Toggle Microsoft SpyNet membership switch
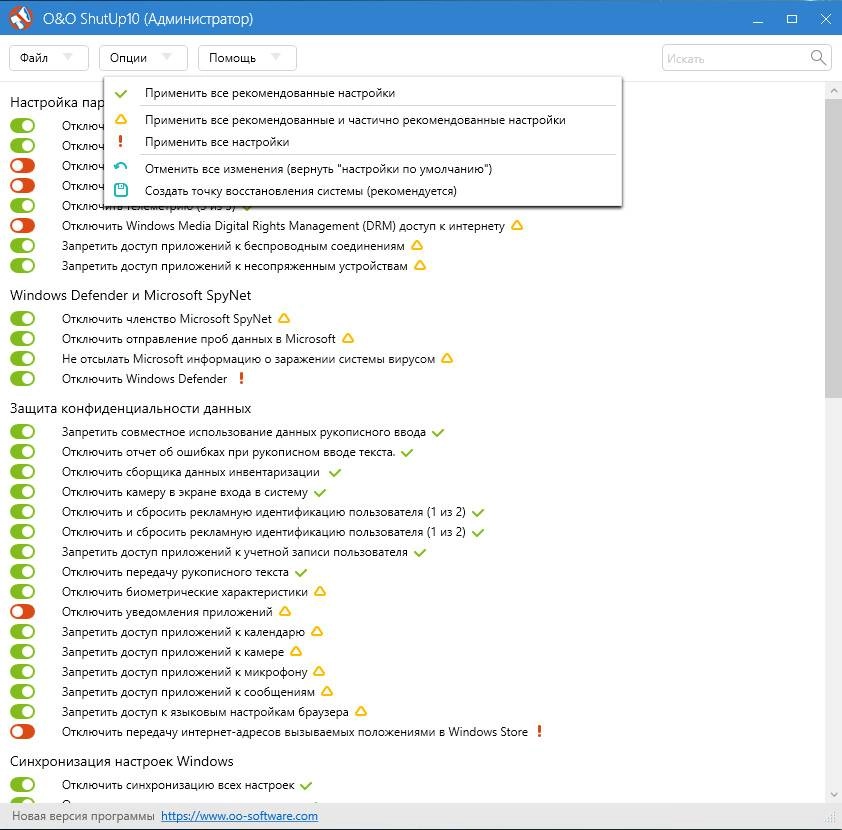842x830 pixels. coord(23,318)
